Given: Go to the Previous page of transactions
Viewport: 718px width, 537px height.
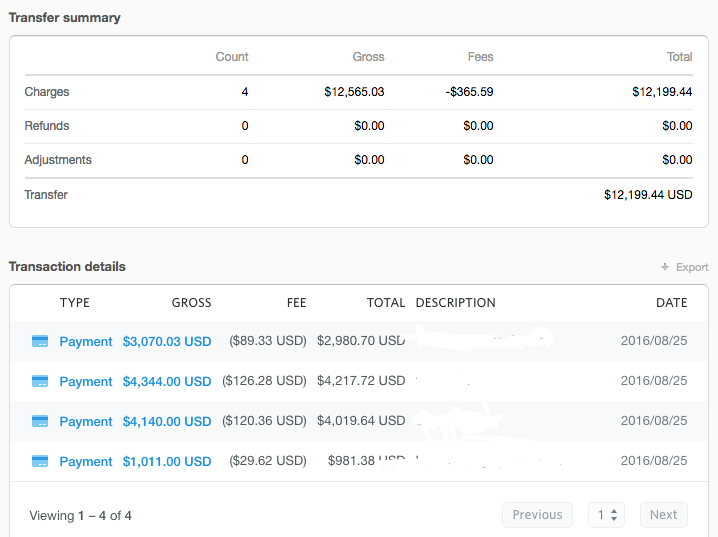Looking at the screenshot, I should pos(537,515).
